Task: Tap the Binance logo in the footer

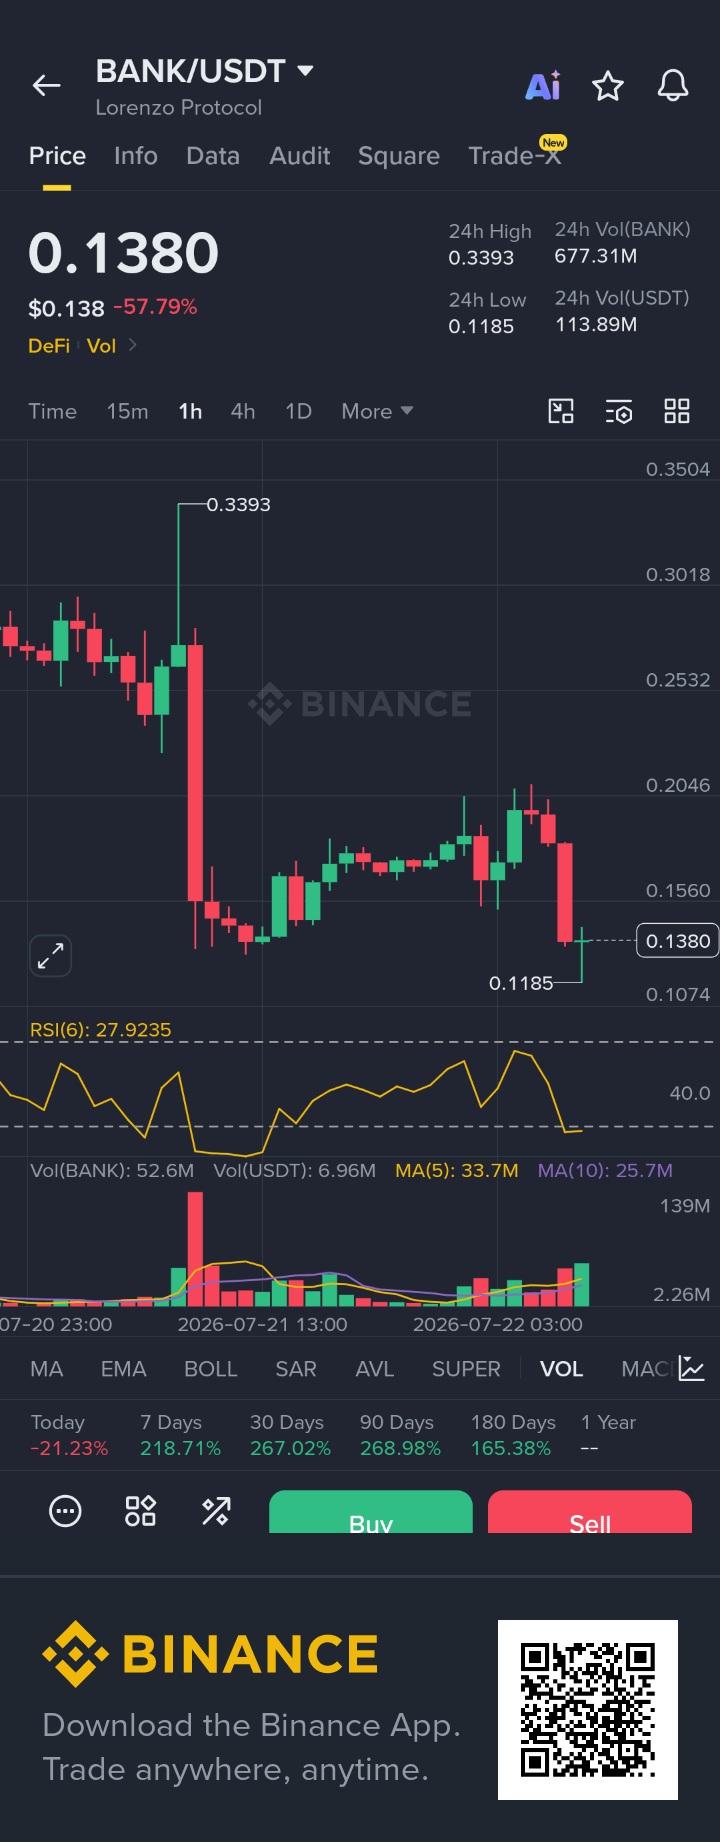Action: click(210, 1654)
